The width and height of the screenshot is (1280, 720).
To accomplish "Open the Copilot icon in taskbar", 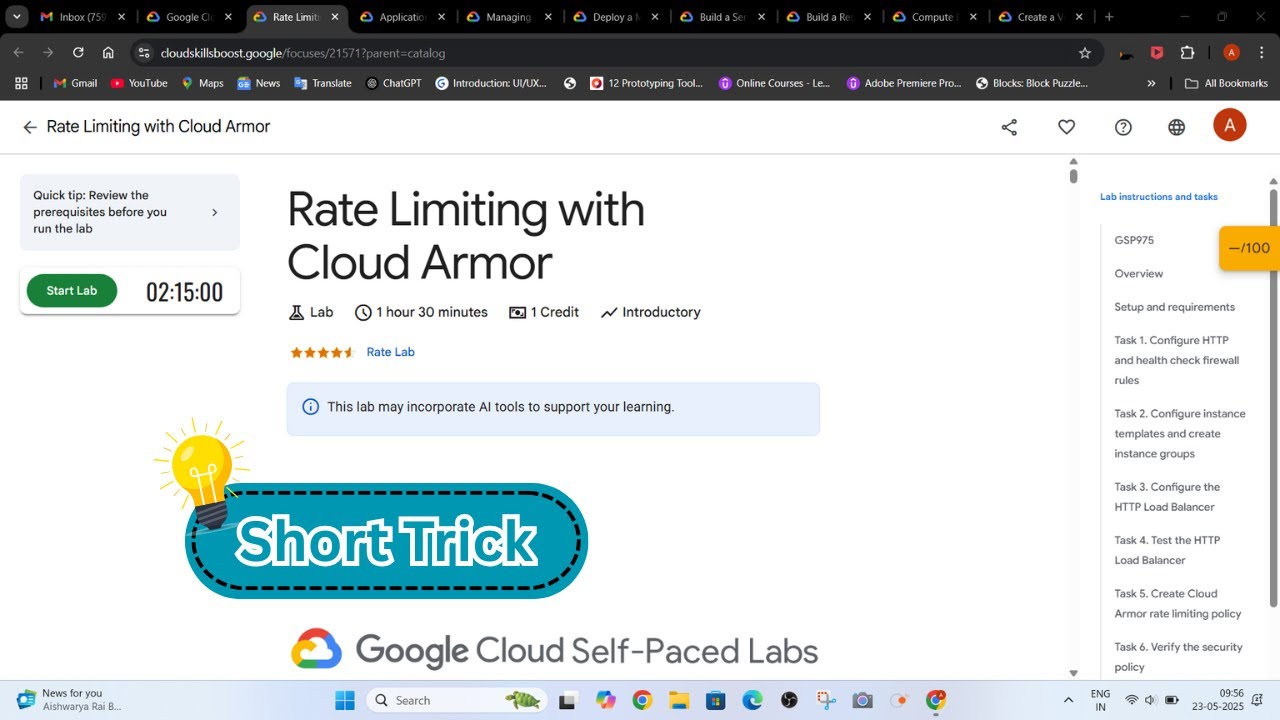I will click(x=605, y=700).
